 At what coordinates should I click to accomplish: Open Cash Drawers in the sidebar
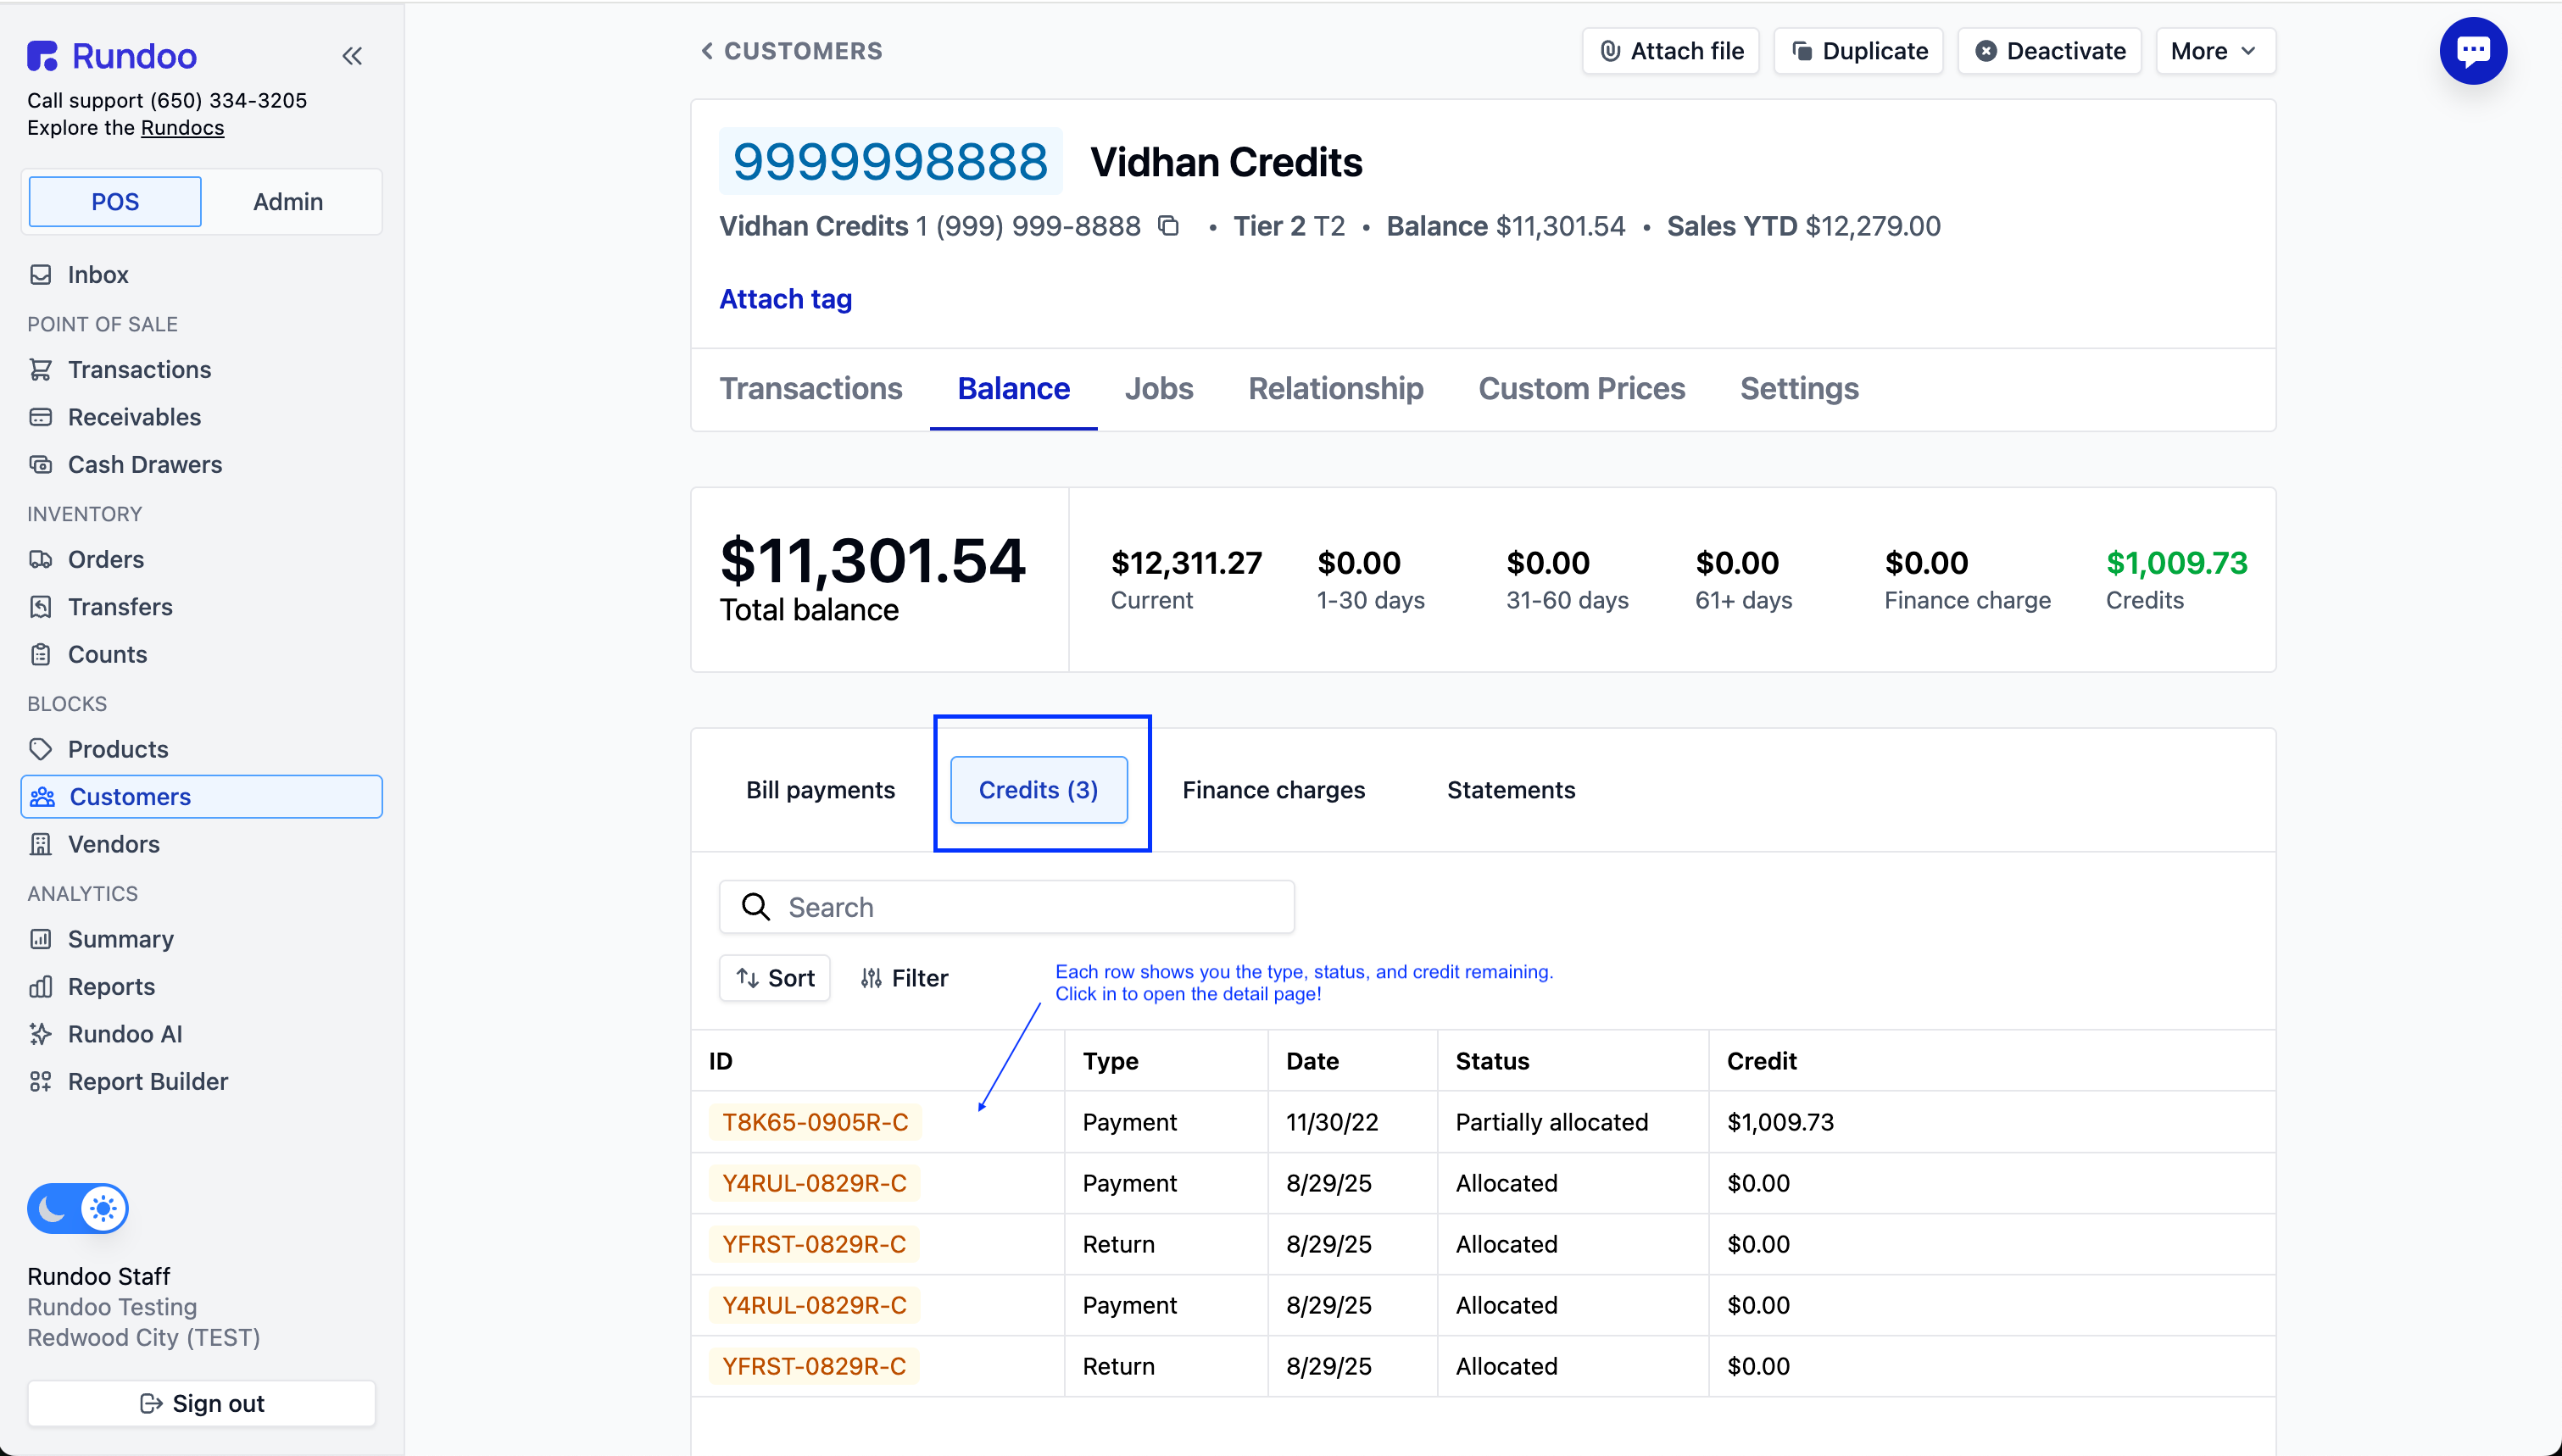(x=144, y=464)
